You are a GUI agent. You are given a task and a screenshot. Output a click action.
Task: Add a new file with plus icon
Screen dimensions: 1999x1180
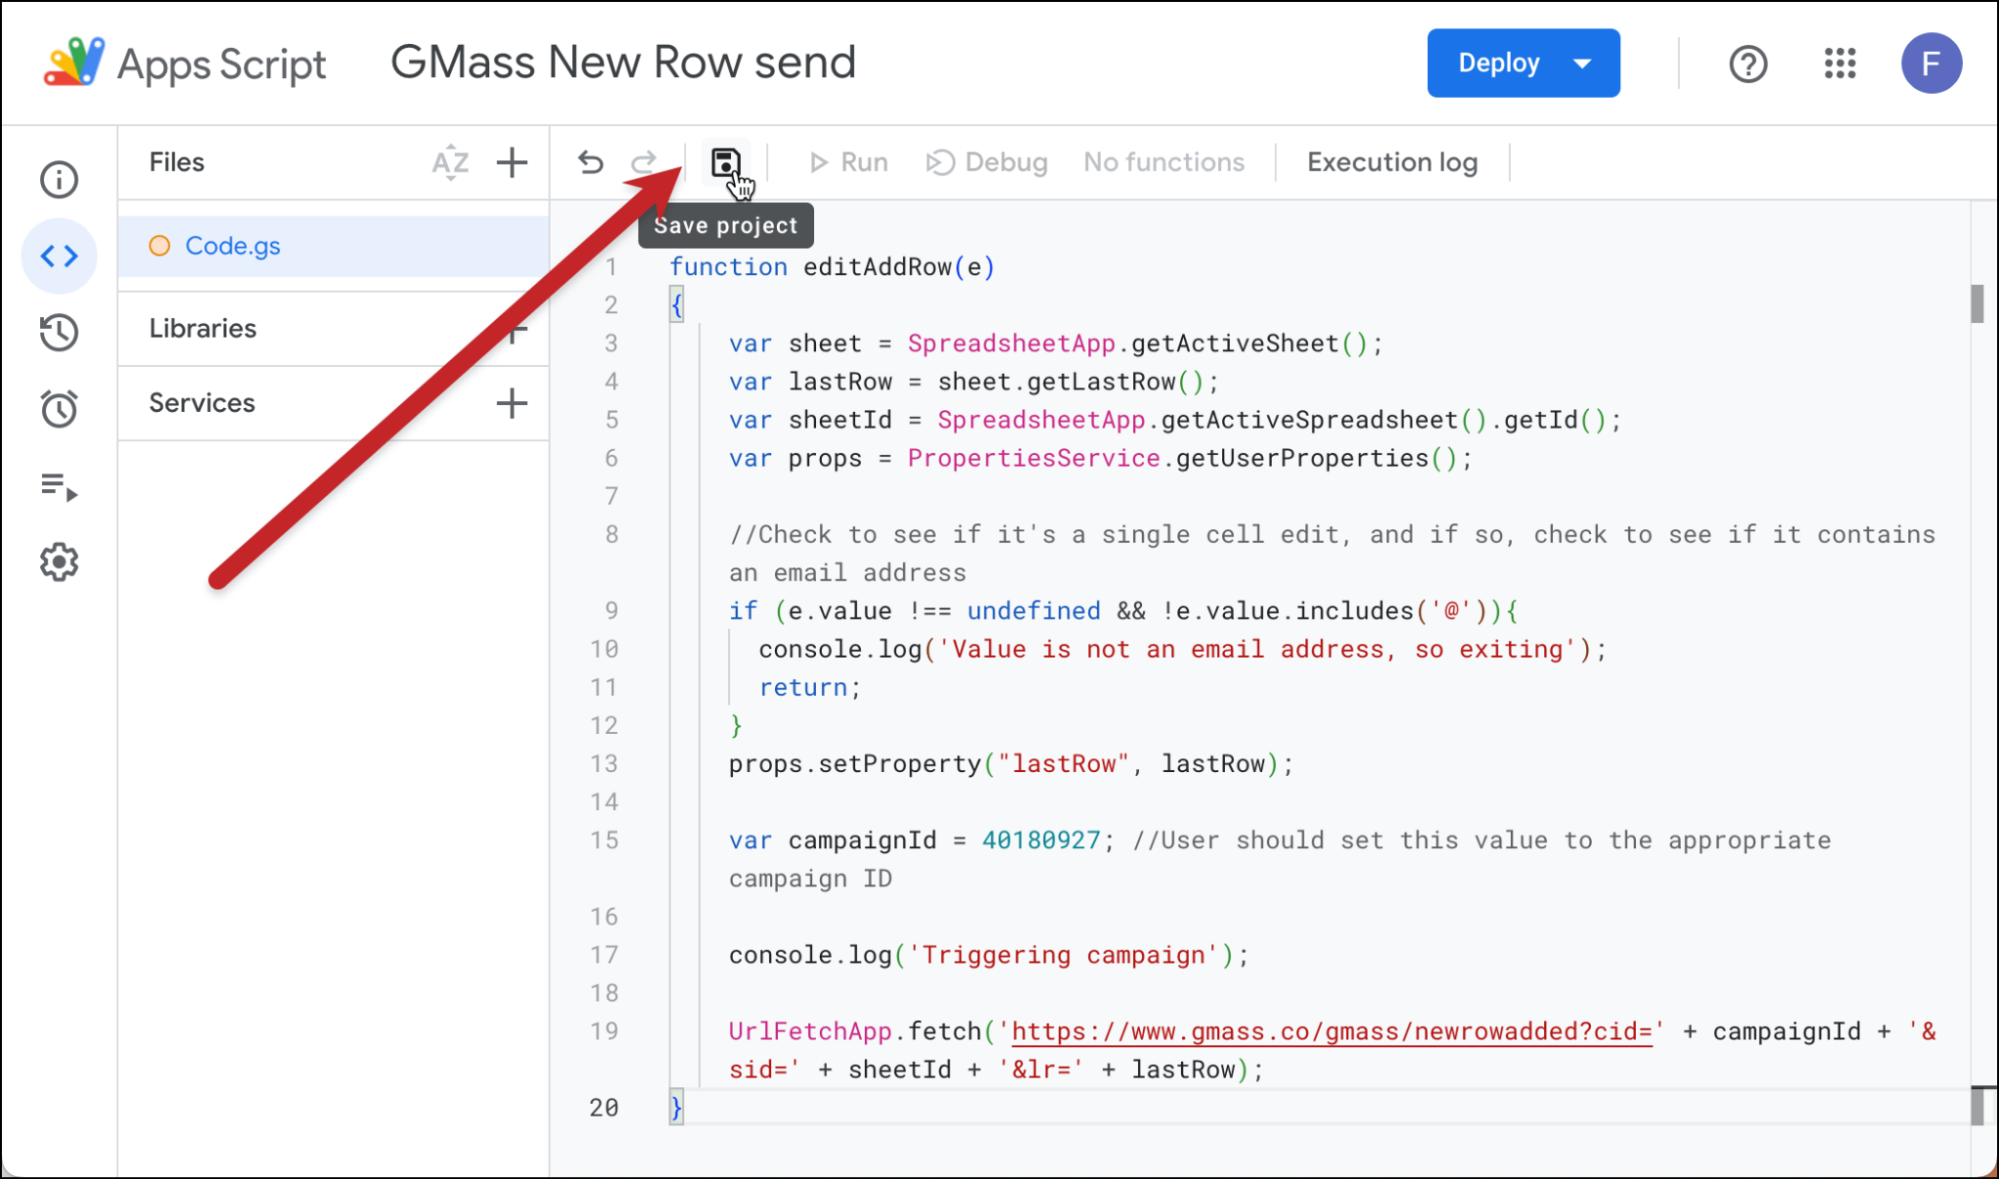[x=512, y=162]
